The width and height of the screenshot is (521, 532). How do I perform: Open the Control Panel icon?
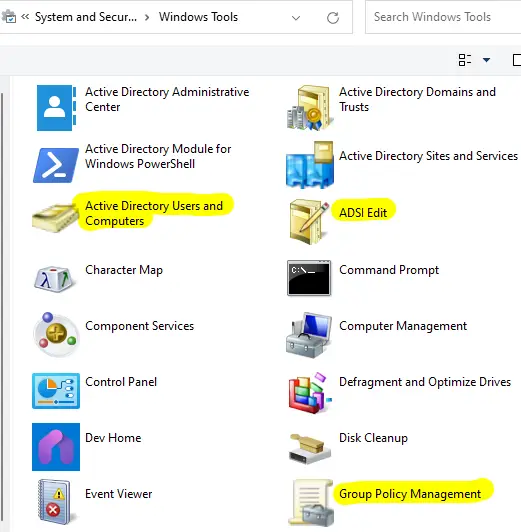pyautogui.click(x=56, y=391)
